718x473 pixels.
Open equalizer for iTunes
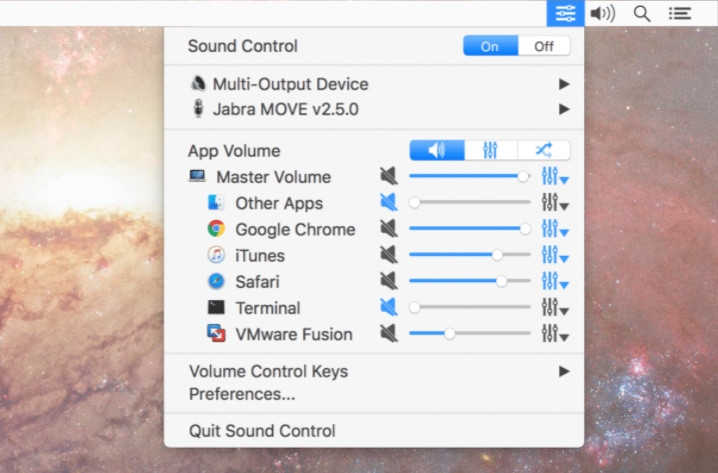[553, 255]
